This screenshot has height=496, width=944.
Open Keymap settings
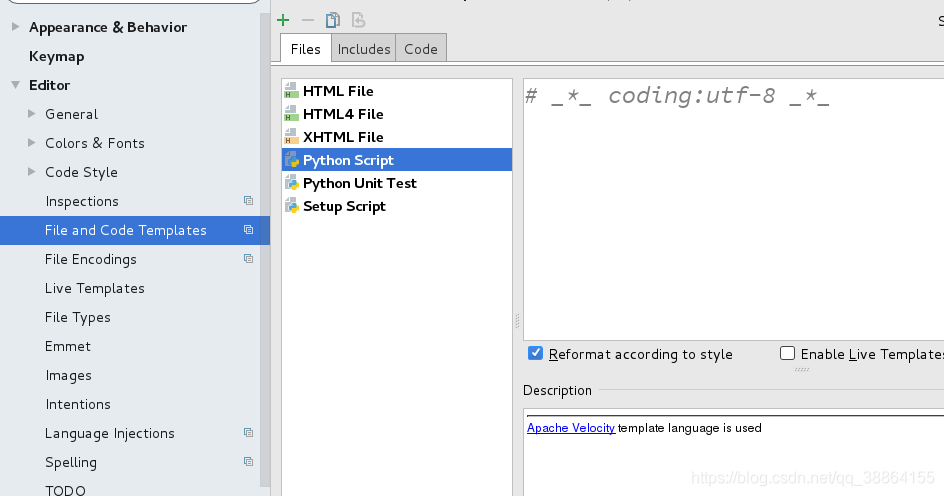(x=57, y=57)
